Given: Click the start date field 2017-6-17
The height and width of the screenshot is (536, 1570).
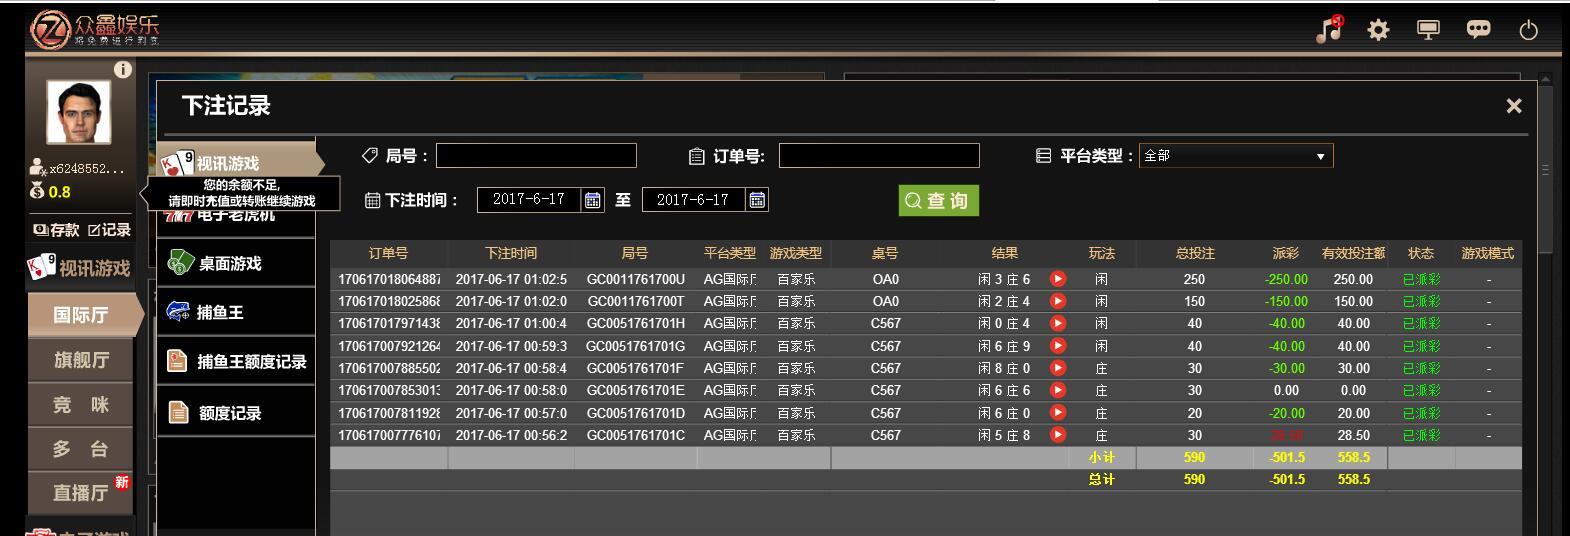Looking at the screenshot, I should (530, 200).
